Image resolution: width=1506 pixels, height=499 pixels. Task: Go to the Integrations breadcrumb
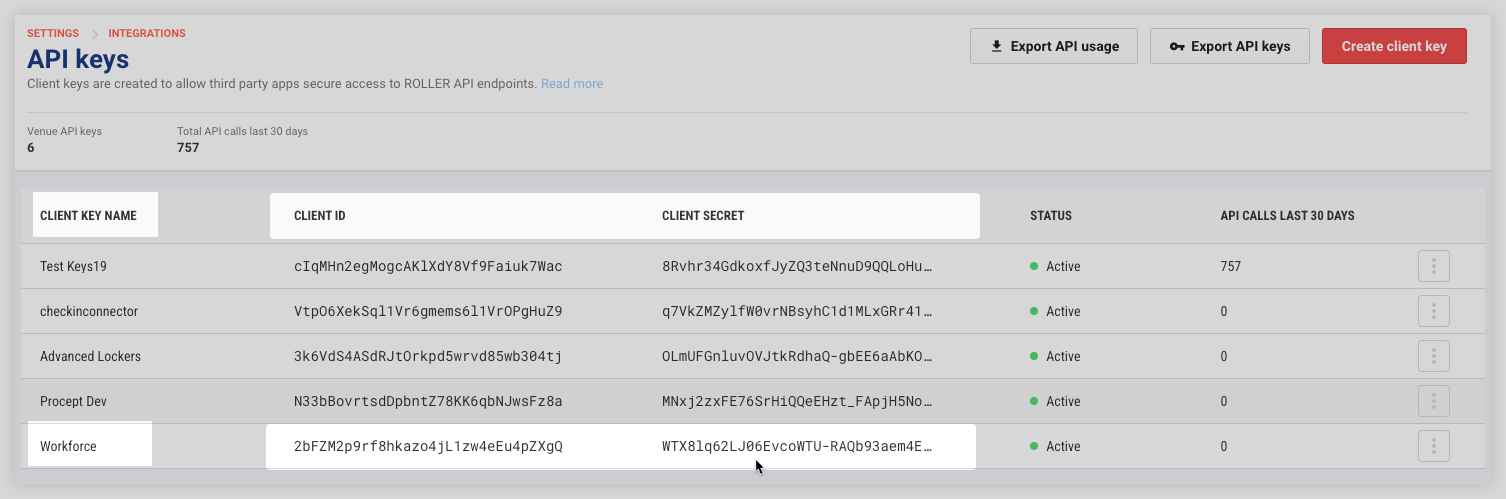(x=147, y=33)
